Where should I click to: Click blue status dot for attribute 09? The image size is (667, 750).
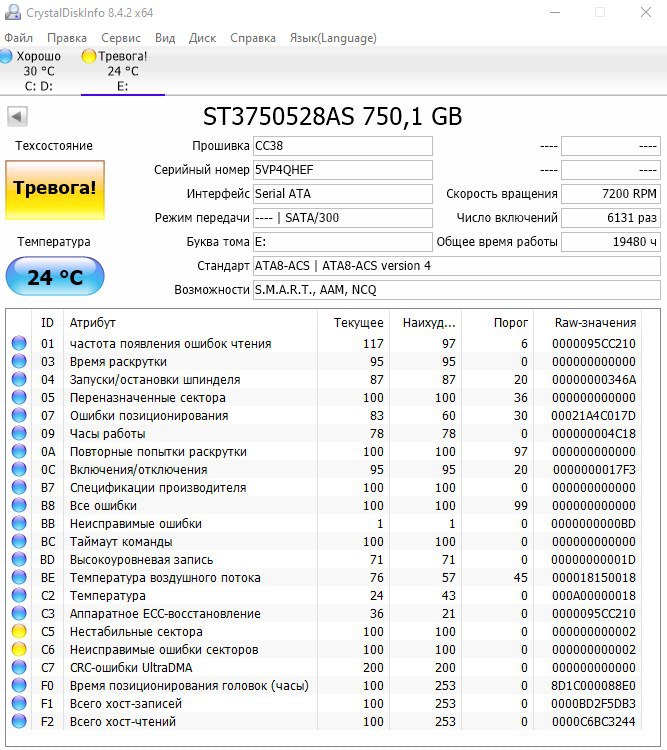[19, 433]
